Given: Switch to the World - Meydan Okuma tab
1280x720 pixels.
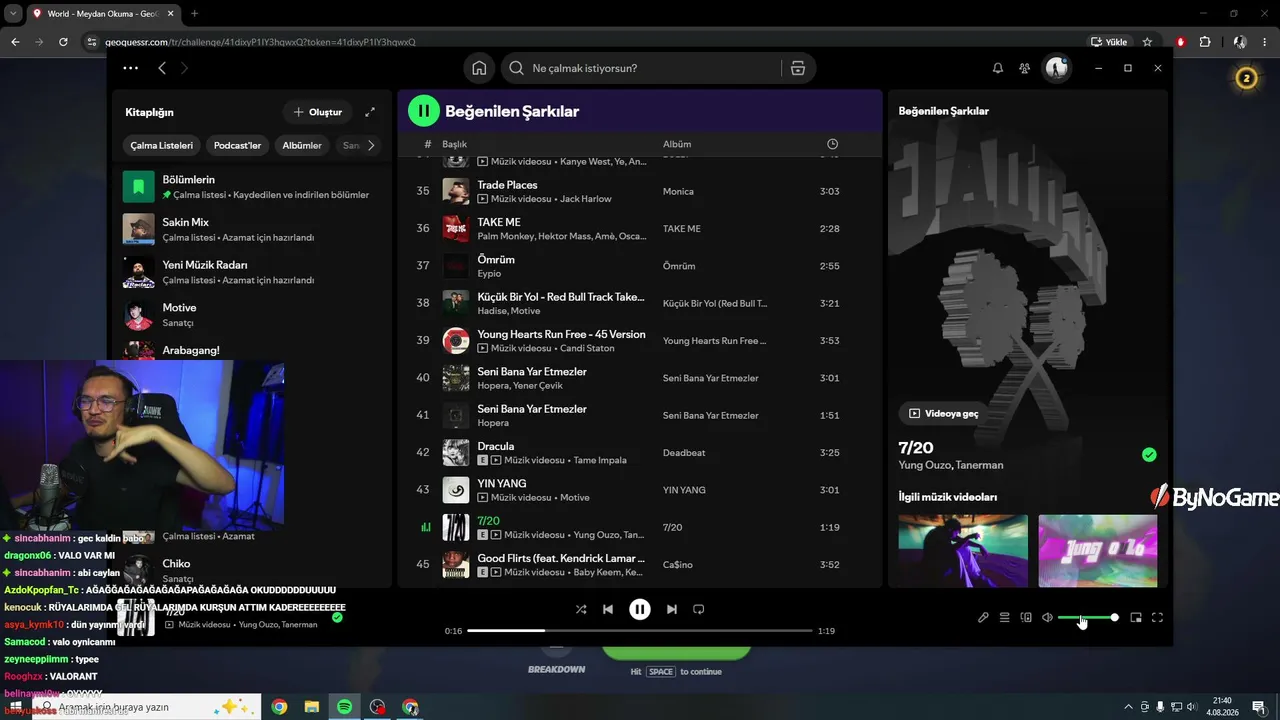Looking at the screenshot, I should 101,14.
